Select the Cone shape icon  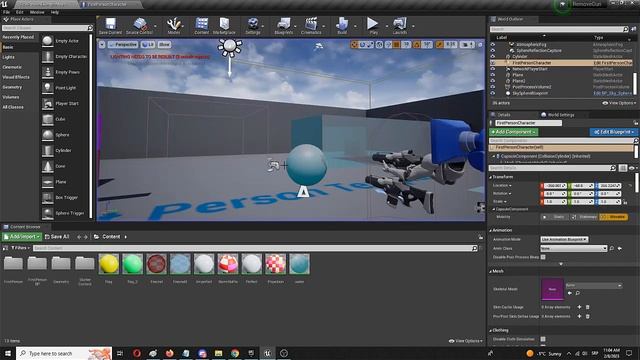coord(48,166)
